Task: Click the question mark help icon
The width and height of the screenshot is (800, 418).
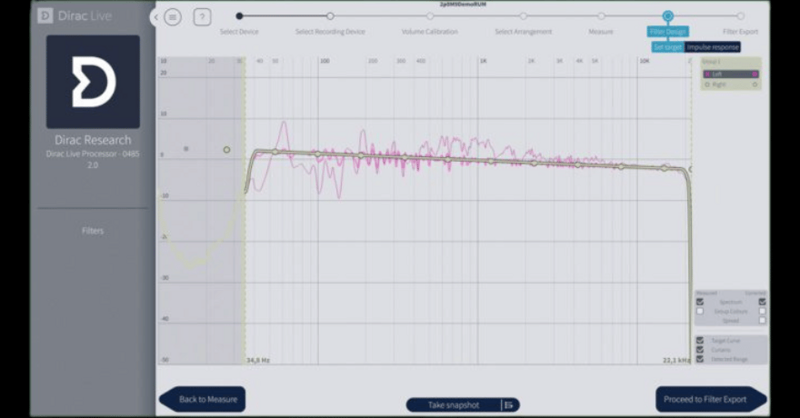Action: (202, 17)
